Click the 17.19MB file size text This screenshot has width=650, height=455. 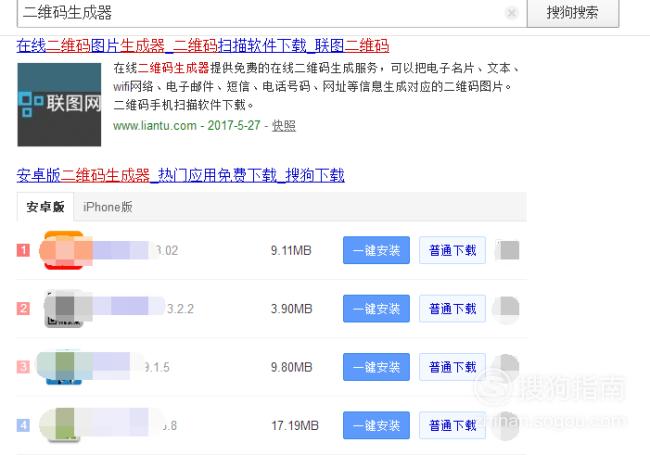(x=295, y=426)
